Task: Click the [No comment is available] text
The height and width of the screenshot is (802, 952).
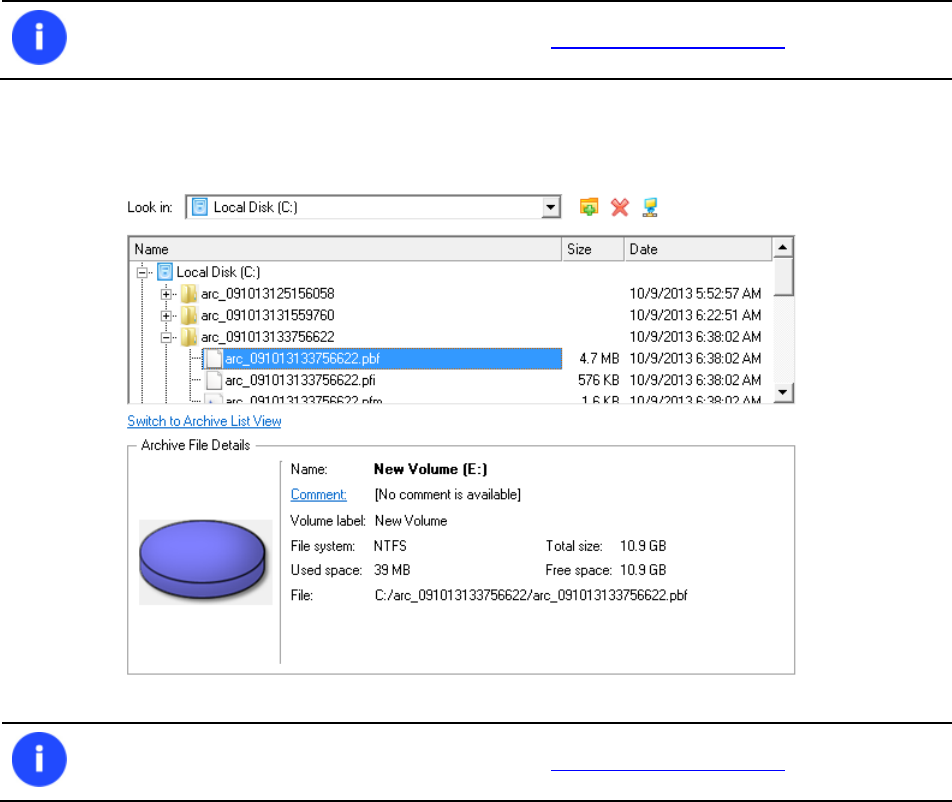Action: click(447, 495)
